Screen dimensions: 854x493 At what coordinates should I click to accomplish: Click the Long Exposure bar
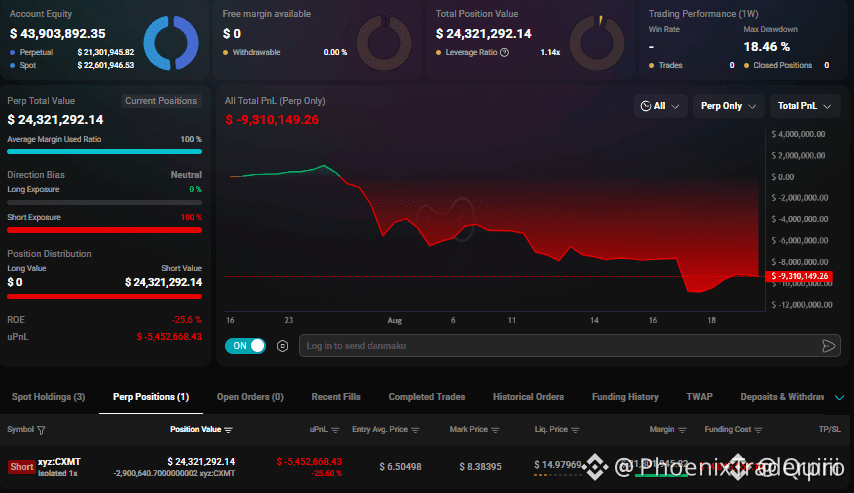point(105,202)
